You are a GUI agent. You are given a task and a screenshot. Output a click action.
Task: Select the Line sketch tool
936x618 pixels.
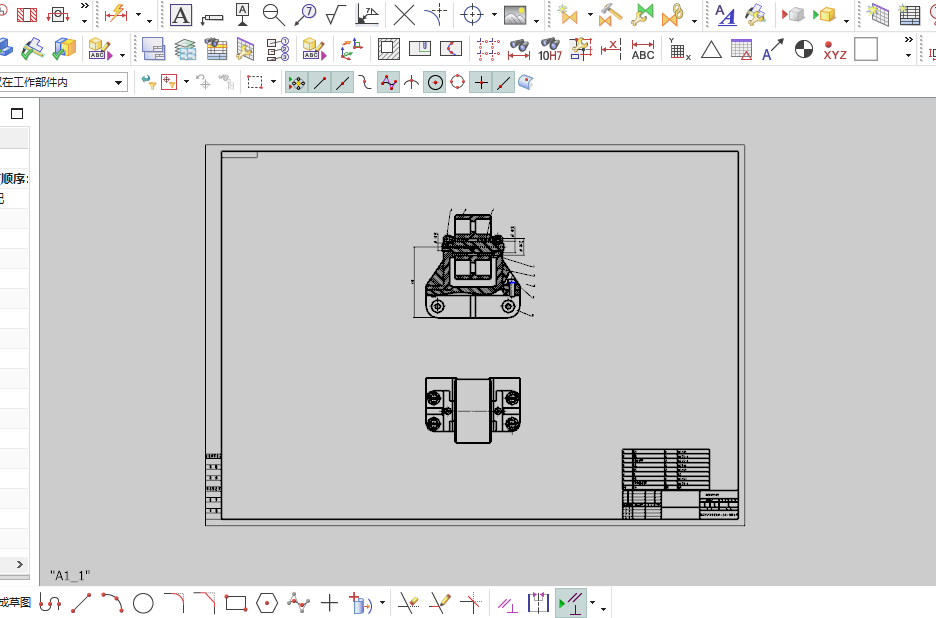(81, 603)
